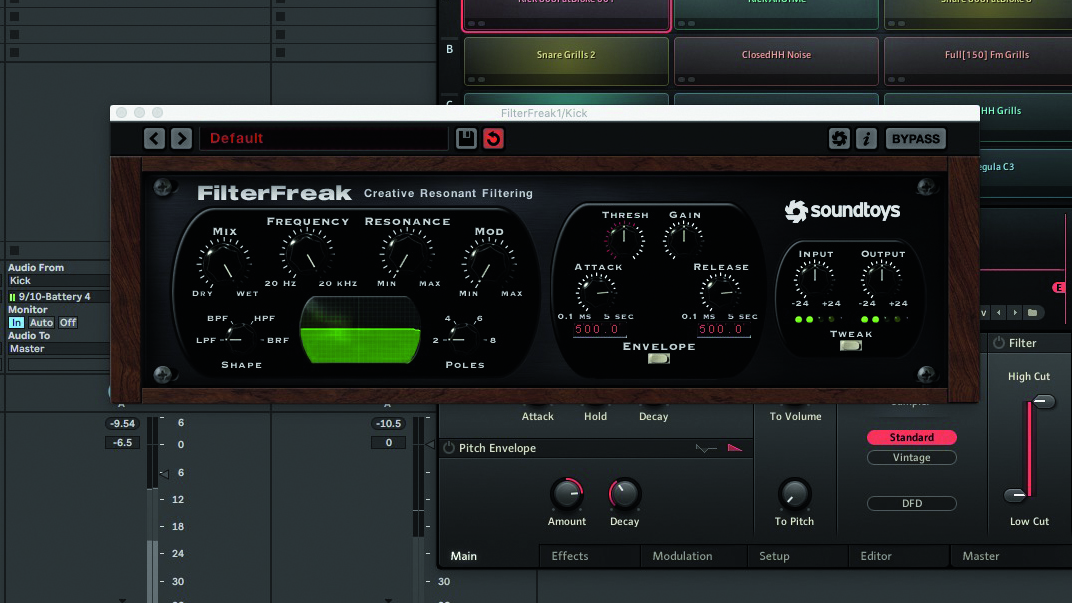Open FilterFreak settings gear
This screenshot has width=1072, height=603.
click(839, 139)
